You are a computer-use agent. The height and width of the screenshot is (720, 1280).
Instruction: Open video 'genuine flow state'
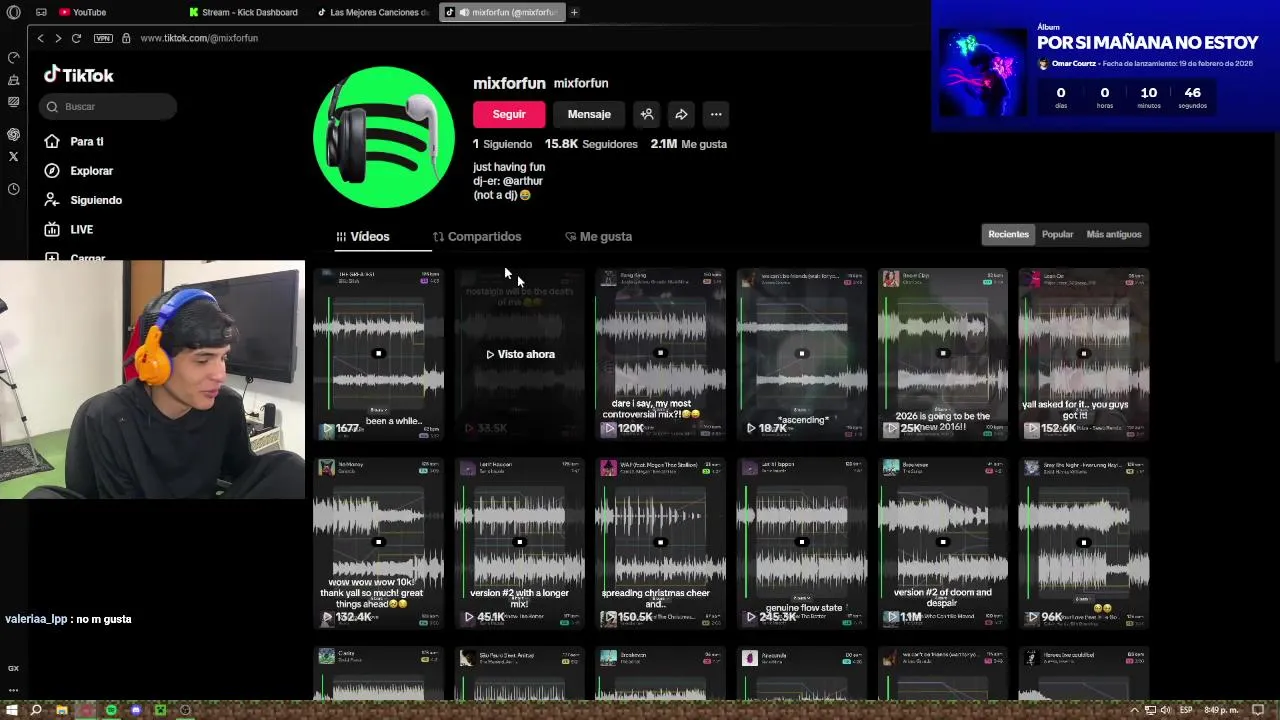coord(802,543)
